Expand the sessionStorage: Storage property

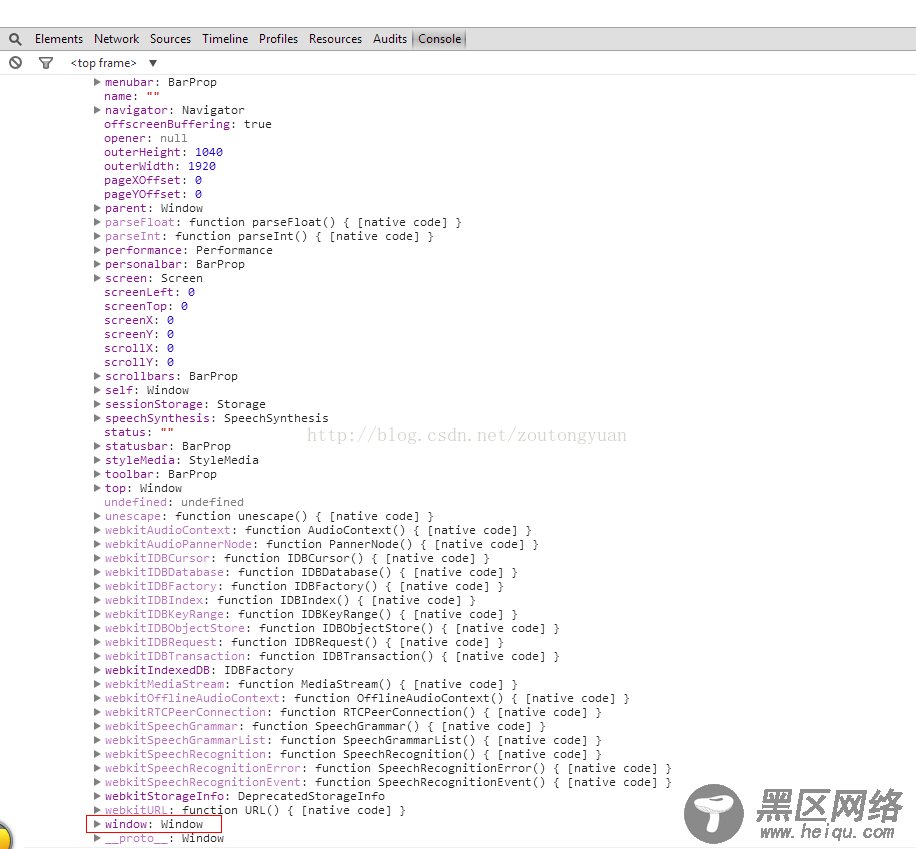(x=97, y=404)
